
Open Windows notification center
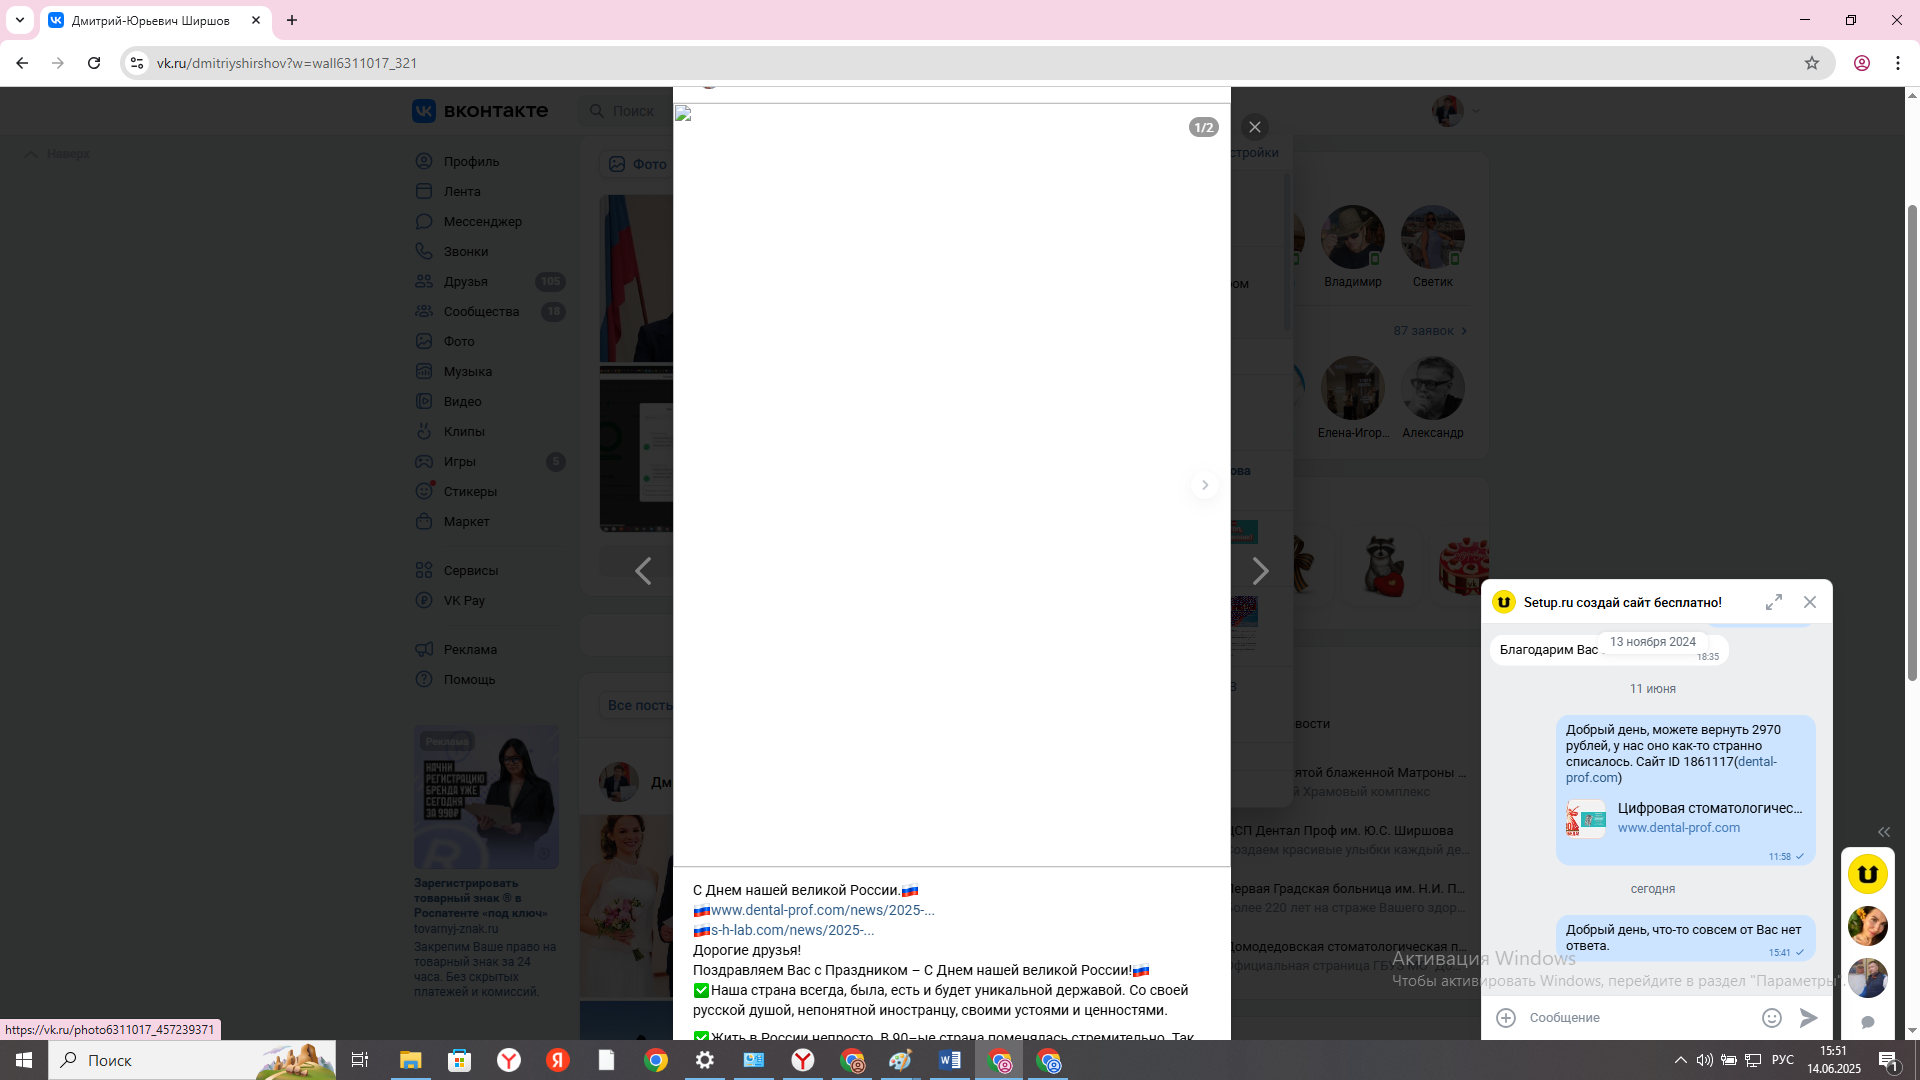pyautogui.click(x=1888, y=1060)
